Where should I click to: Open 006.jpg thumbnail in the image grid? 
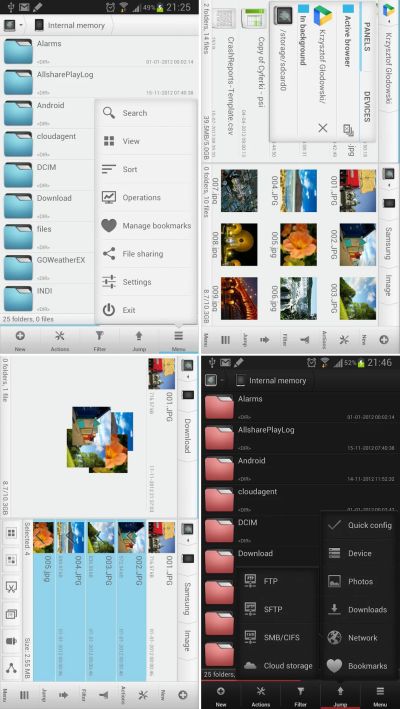pos(298,298)
